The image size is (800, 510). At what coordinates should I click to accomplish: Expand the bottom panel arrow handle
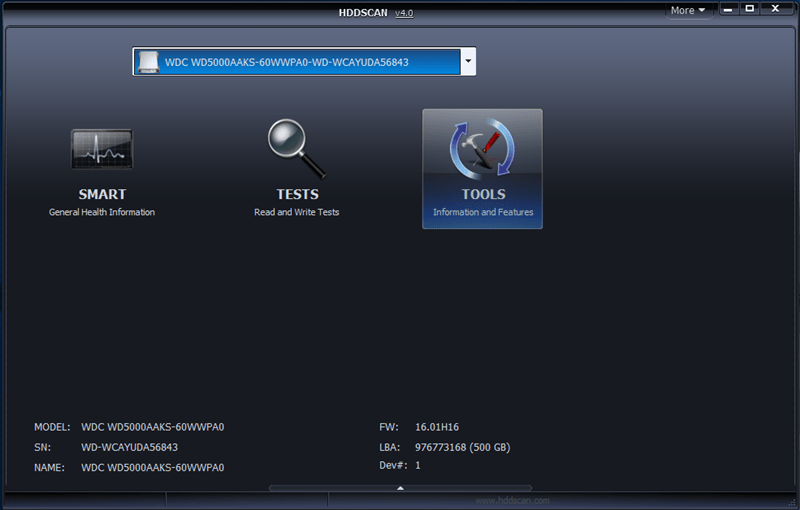pos(401,488)
